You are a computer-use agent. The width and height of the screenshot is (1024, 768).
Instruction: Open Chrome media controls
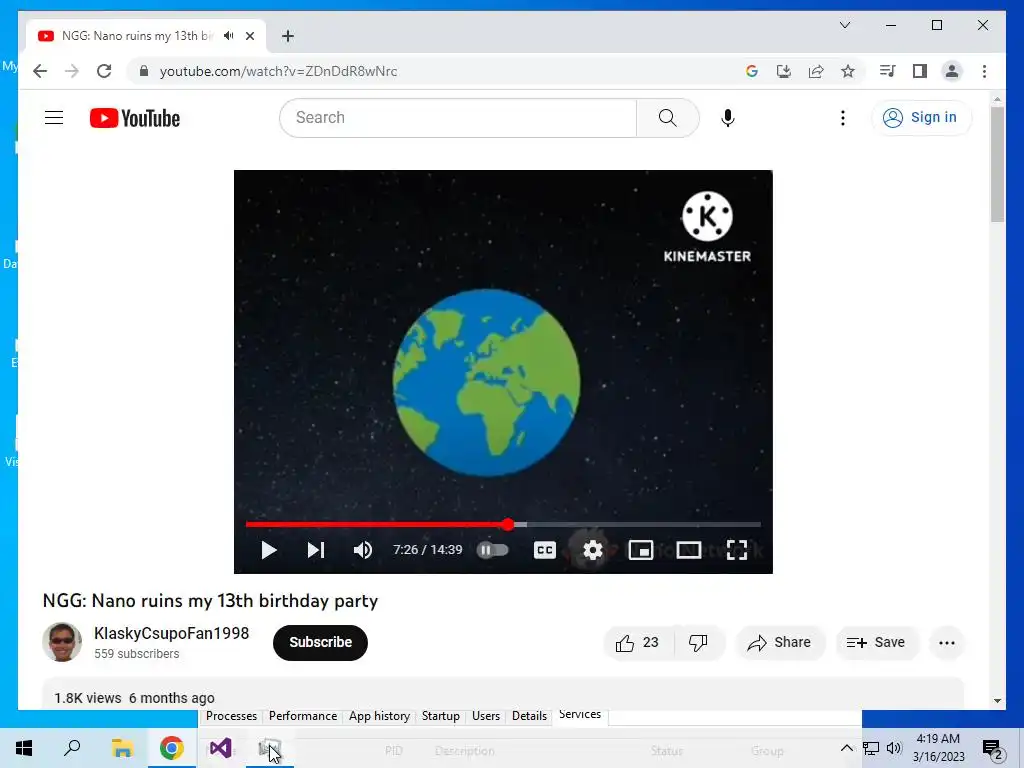coord(887,71)
